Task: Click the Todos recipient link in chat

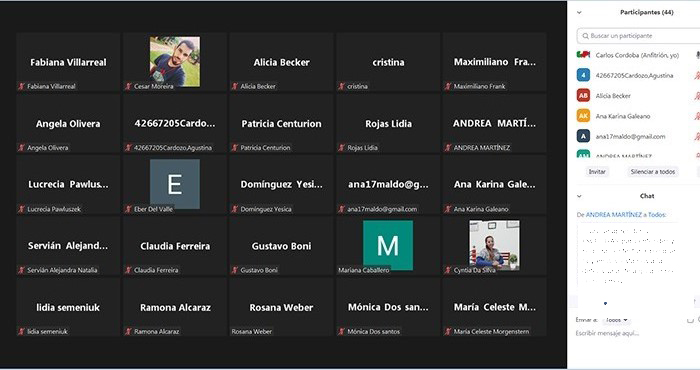Action: pos(657,215)
